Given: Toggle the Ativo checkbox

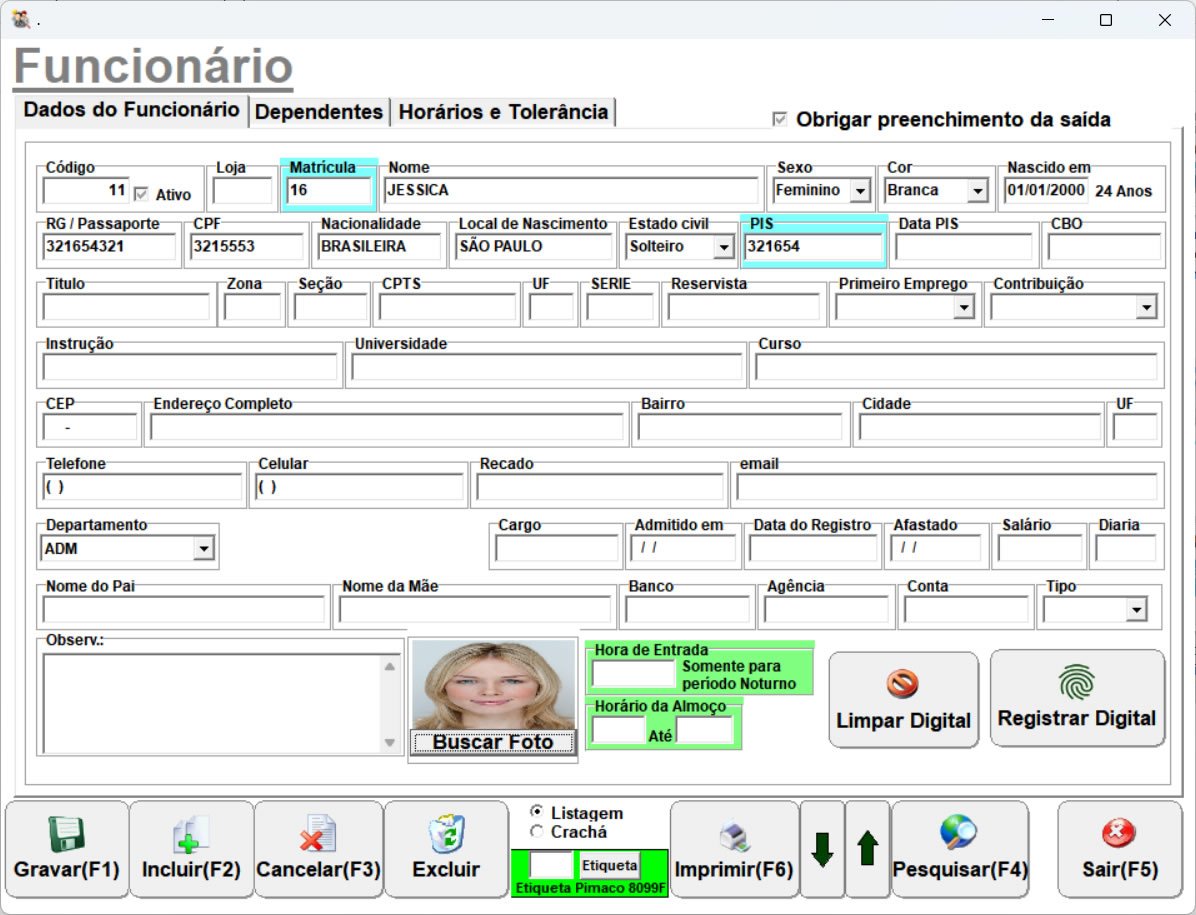Looking at the screenshot, I should tap(141, 194).
